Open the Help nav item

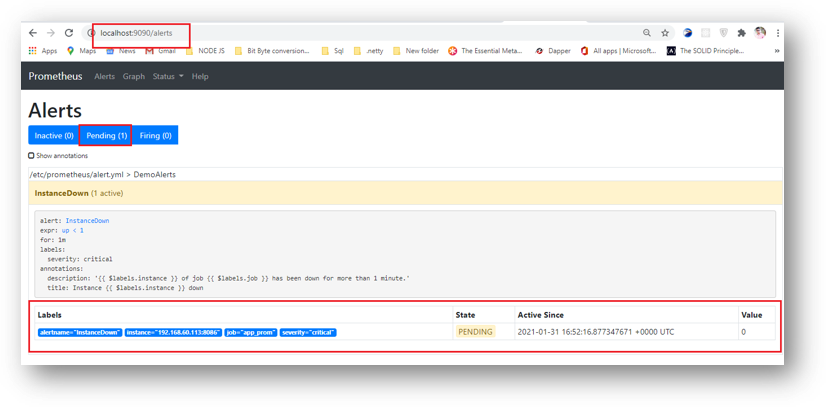(x=200, y=76)
